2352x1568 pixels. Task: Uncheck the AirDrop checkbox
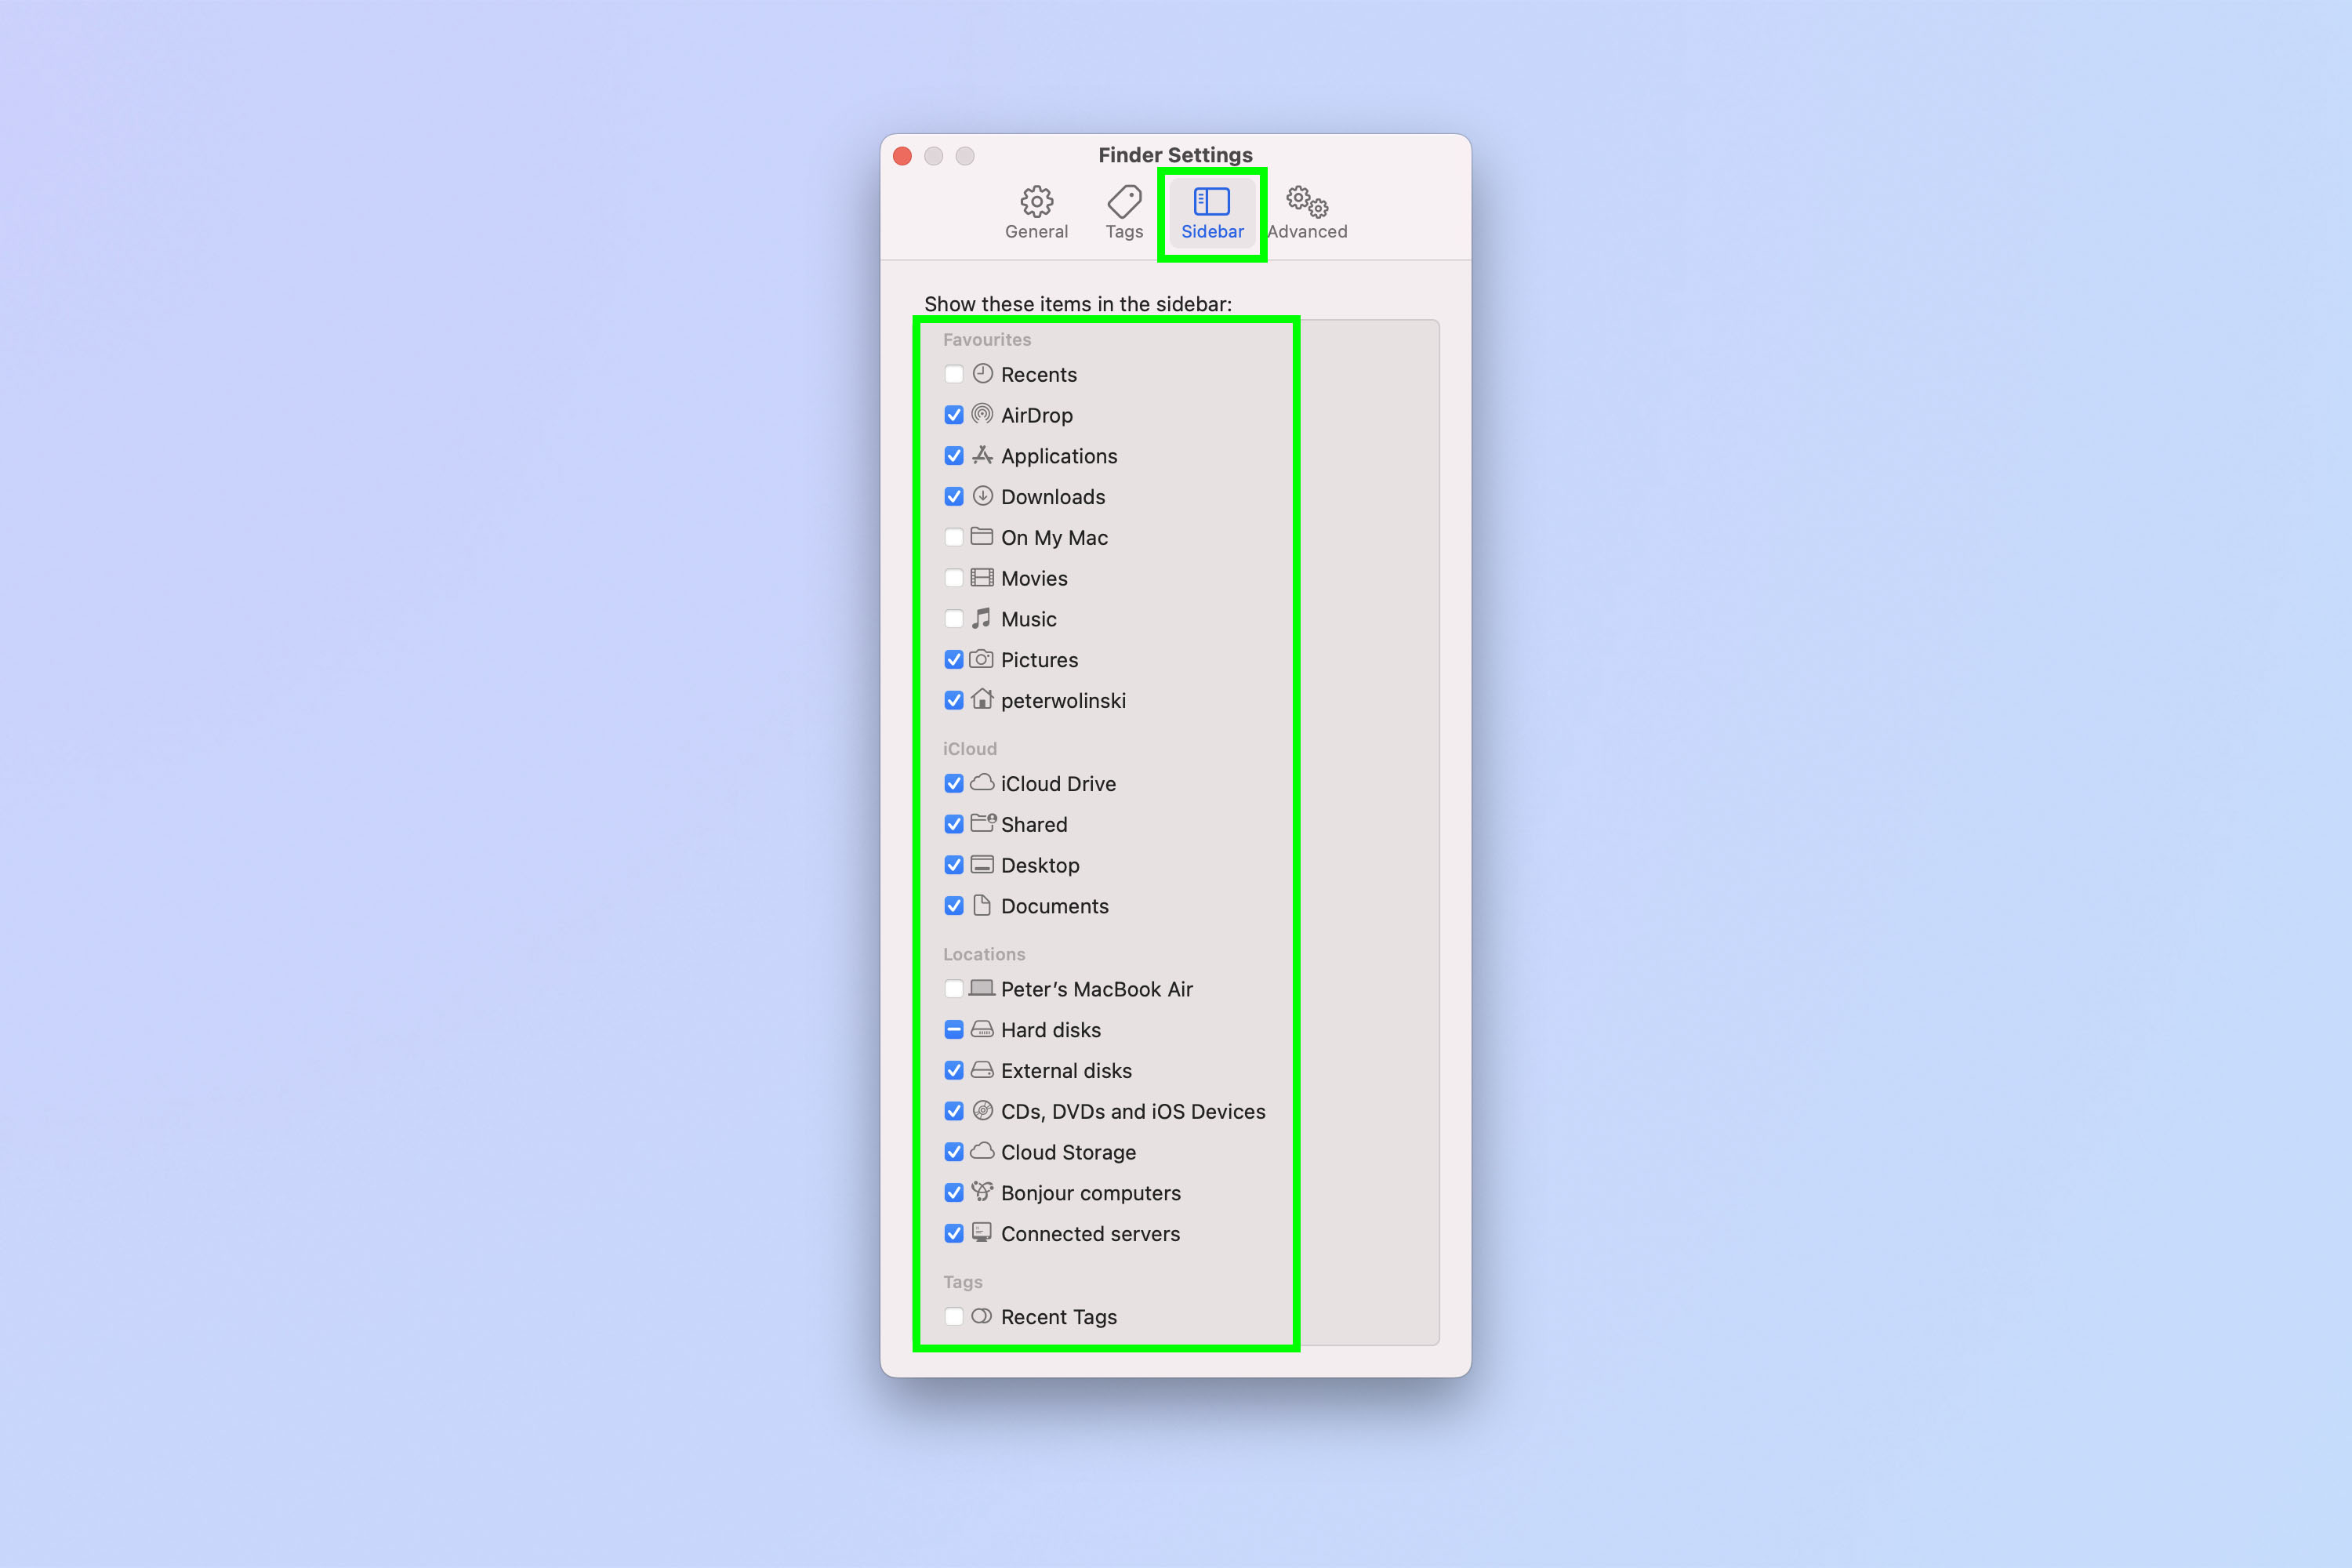(x=954, y=415)
